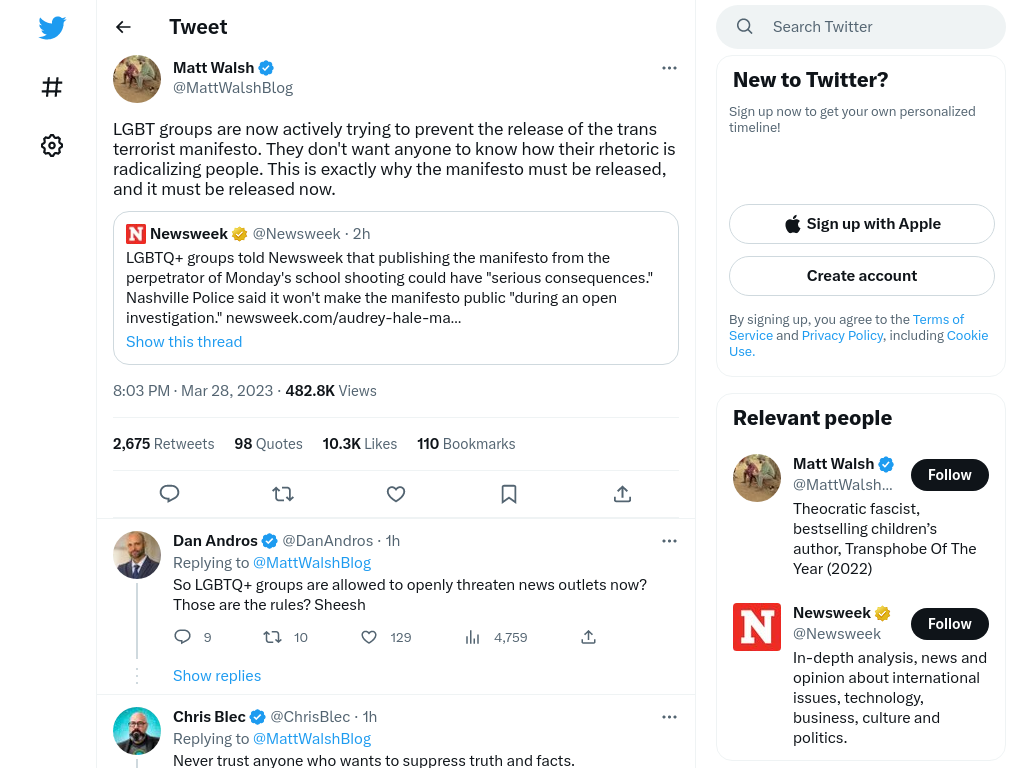The height and width of the screenshot is (768, 1024).
Task: Like the main tweet with heart icon
Action: tap(396, 494)
